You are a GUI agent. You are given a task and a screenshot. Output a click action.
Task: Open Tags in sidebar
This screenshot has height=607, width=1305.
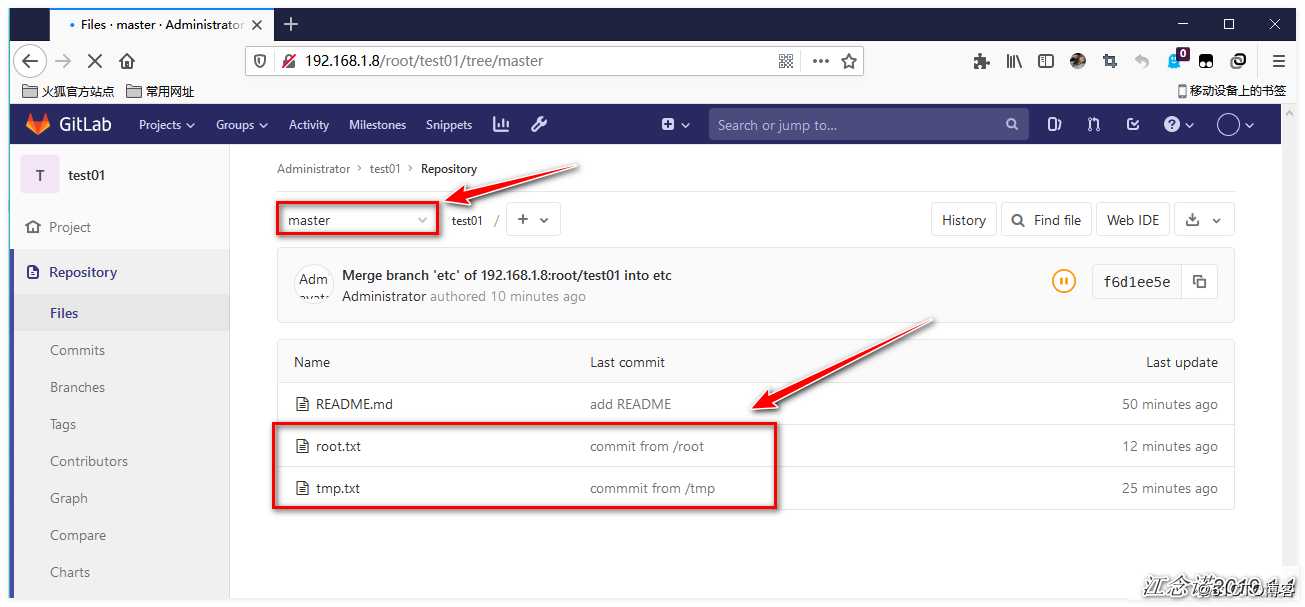tap(63, 424)
